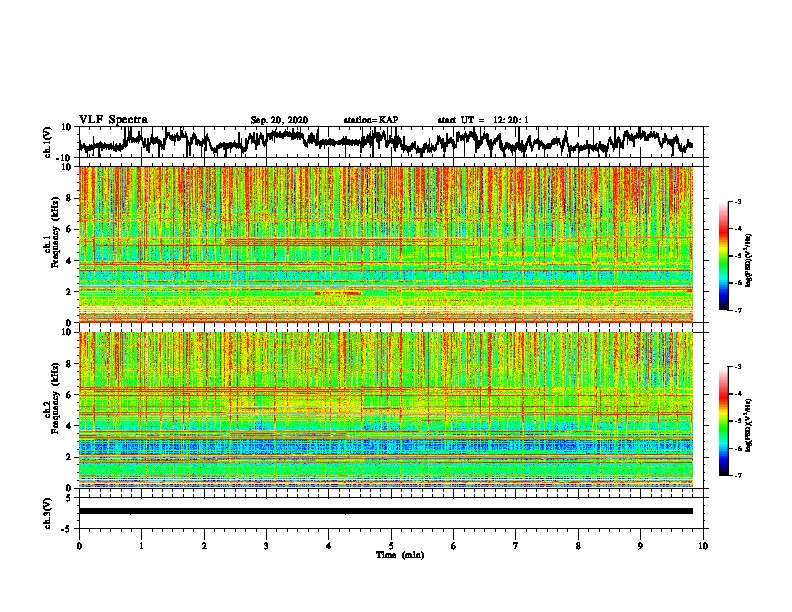This screenshot has height=612, width=792.
Task: Select the 'start UT = 12:20: 1' text
Action: click(483, 120)
